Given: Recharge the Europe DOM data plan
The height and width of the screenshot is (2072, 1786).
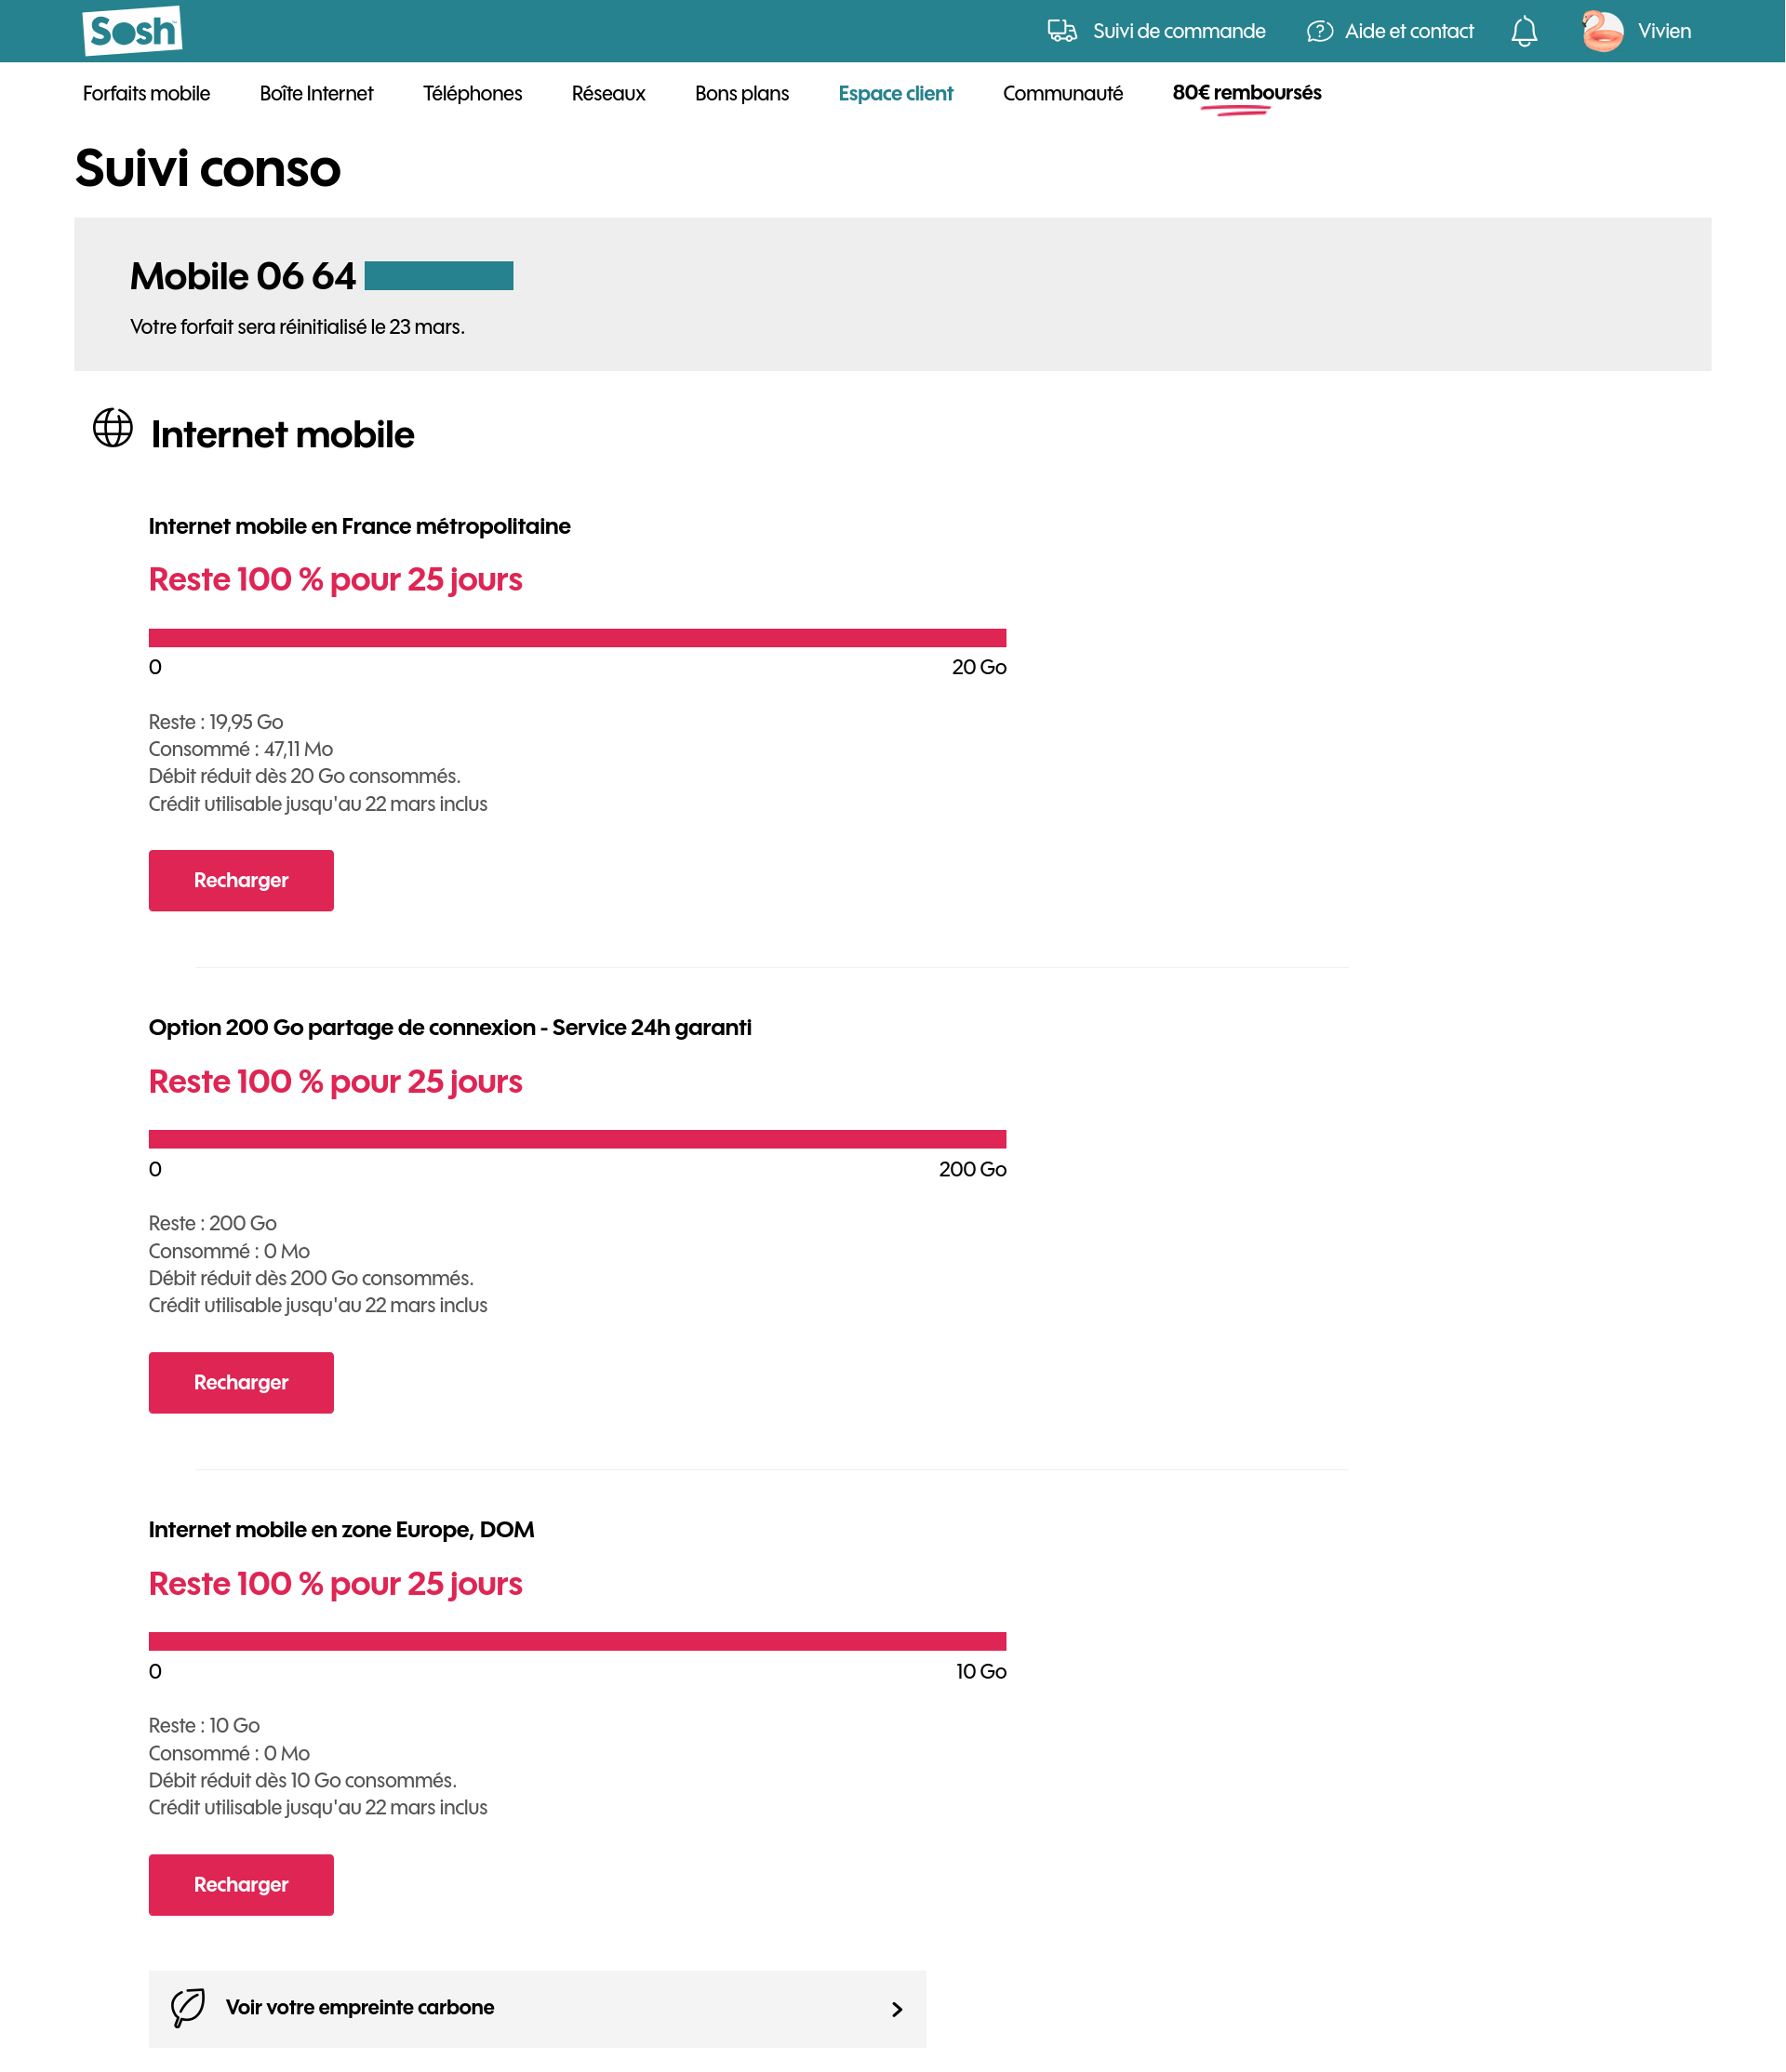Looking at the screenshot, I should (241, 1885).
